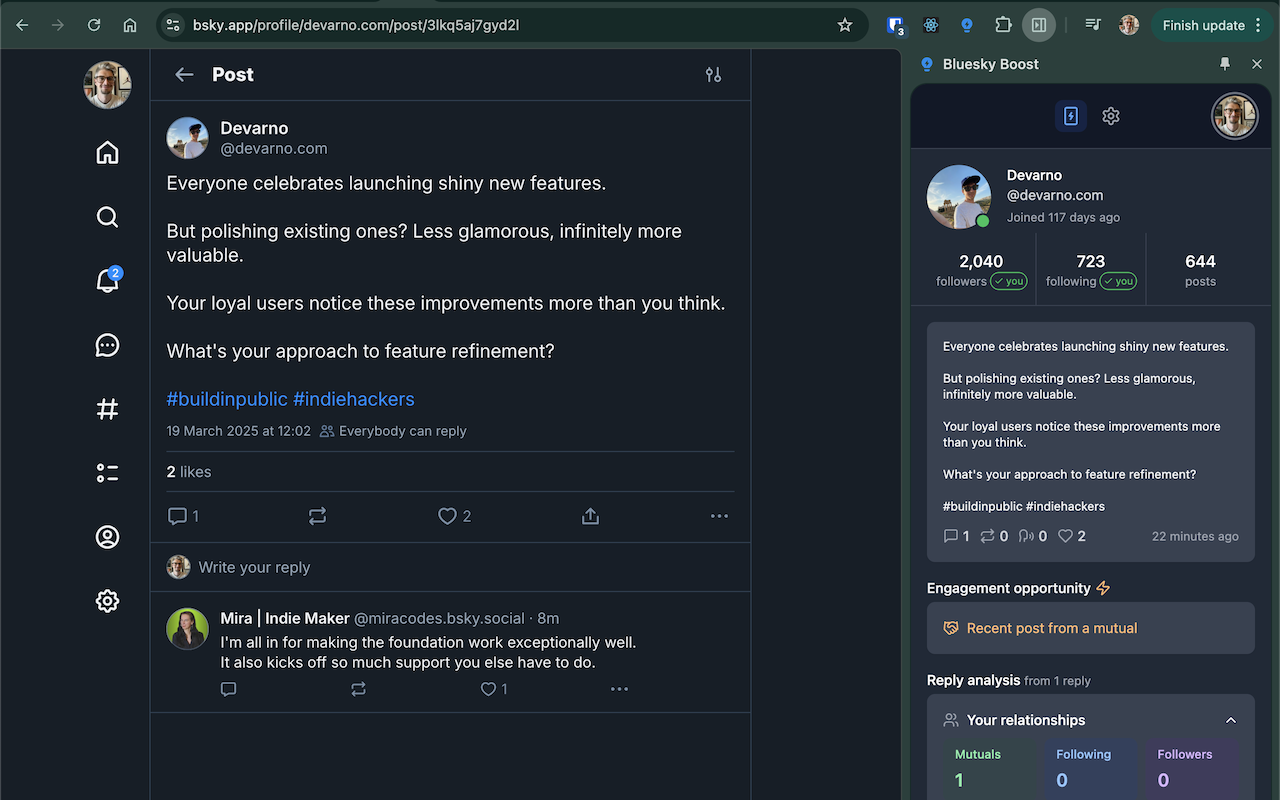View the 2 likes list
The height and width of the screenshot is (800, 1280).
189,472
